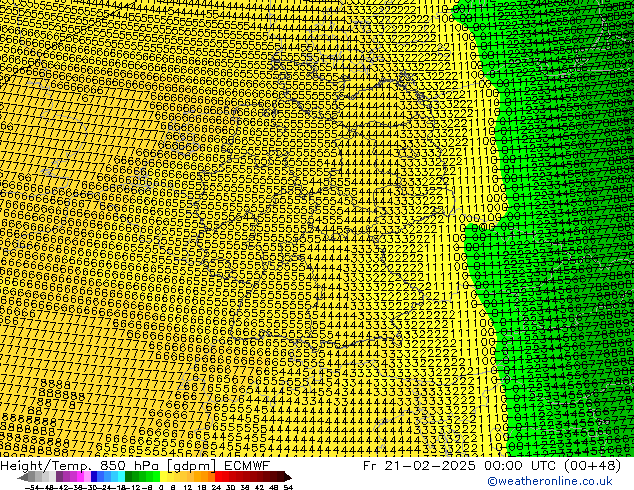Click the cyan swatch in the temperature legend
The height and width of the screenshot is (490, 634).
pos(121,476)
